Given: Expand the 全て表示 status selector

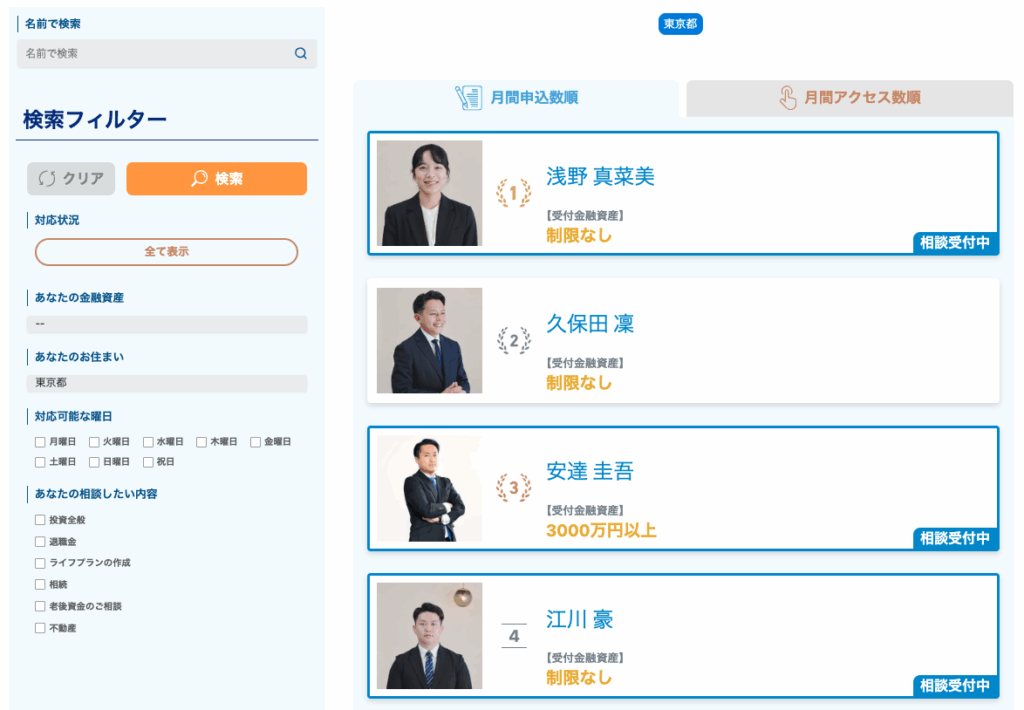Looking at the screenshot, I should [167, 252].
